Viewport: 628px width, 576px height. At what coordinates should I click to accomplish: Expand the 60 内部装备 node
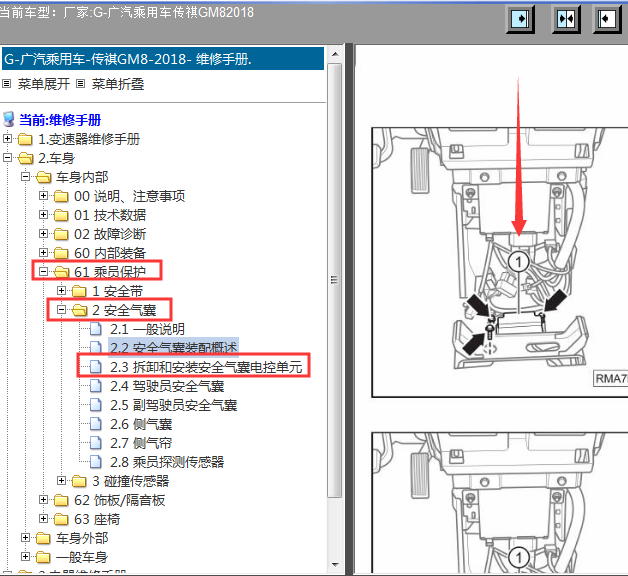[x=43, y=252]
